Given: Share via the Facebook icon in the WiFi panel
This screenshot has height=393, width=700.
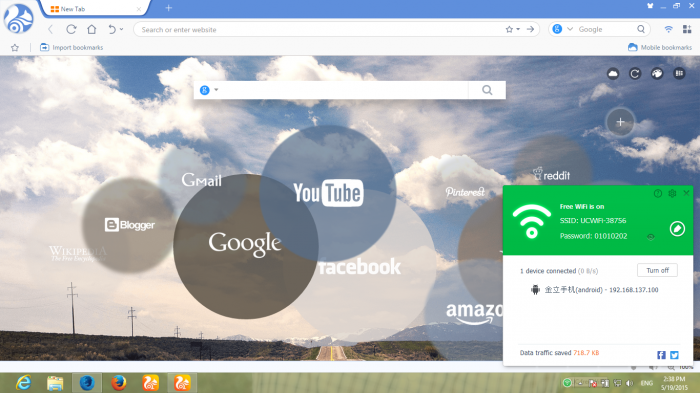Looking at the screenshot, I should click(x=661, y=355).
